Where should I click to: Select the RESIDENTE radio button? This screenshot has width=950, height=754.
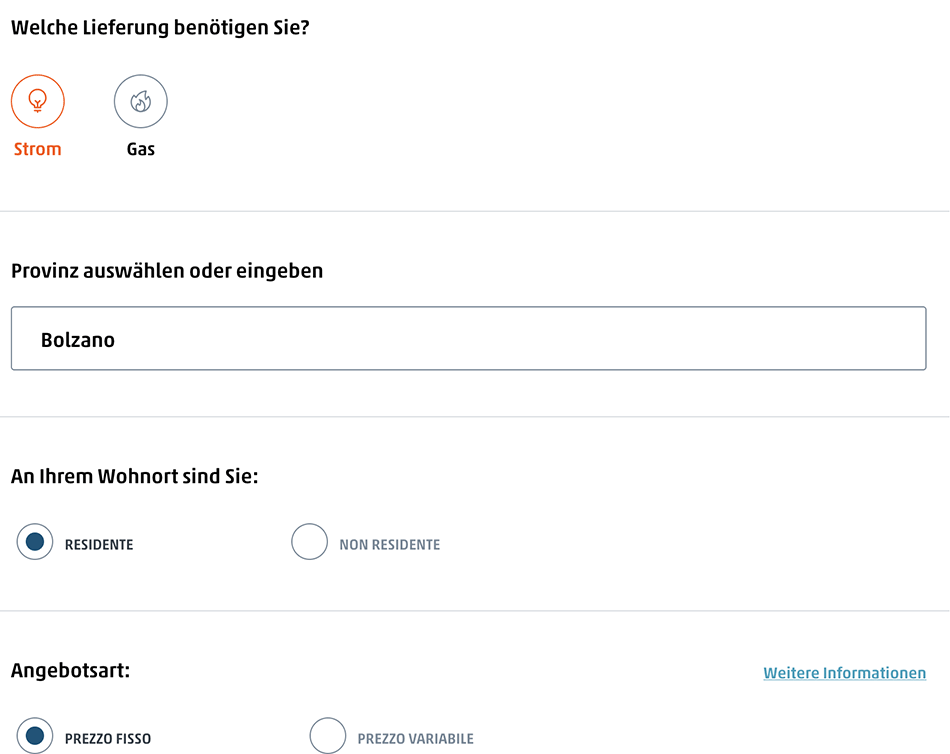(35, 541)
